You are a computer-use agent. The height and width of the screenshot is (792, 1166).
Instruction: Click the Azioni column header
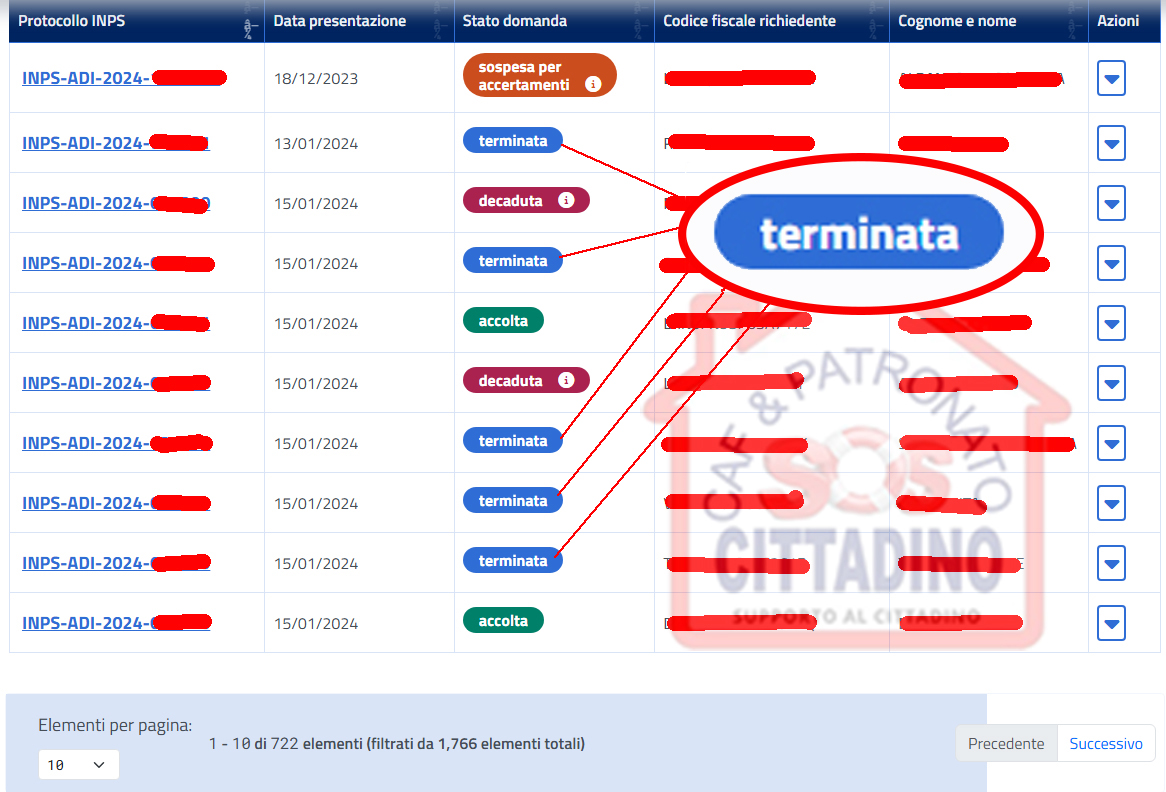click(1118, 21)
